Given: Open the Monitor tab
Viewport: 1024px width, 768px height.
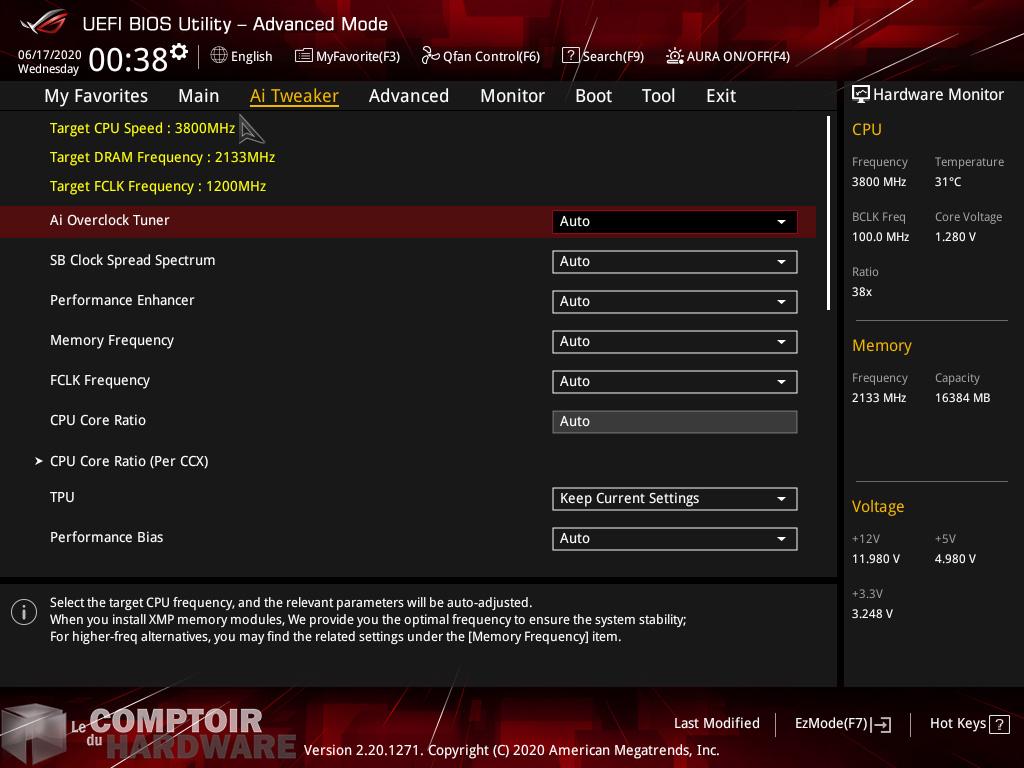Looking at the screenshot, I should pyautogui.click(x=513, y=96).
